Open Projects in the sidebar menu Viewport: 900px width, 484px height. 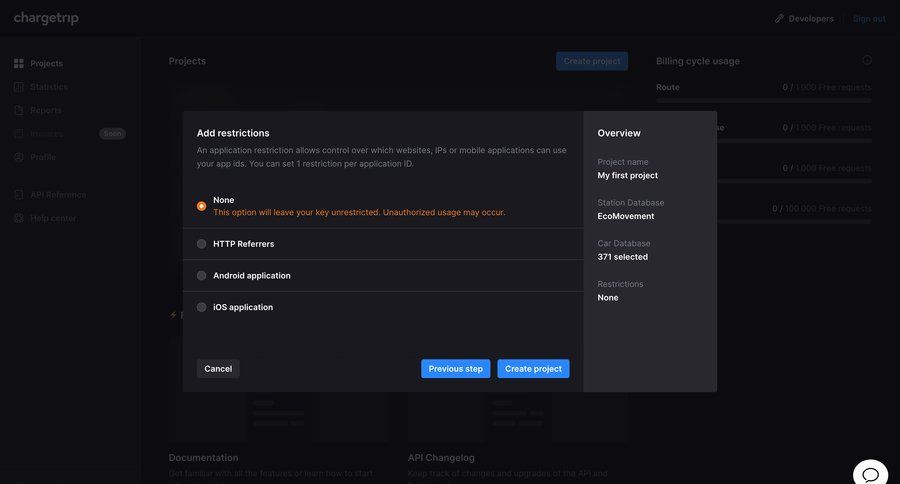pyautogui.click(x=46, y=63)
